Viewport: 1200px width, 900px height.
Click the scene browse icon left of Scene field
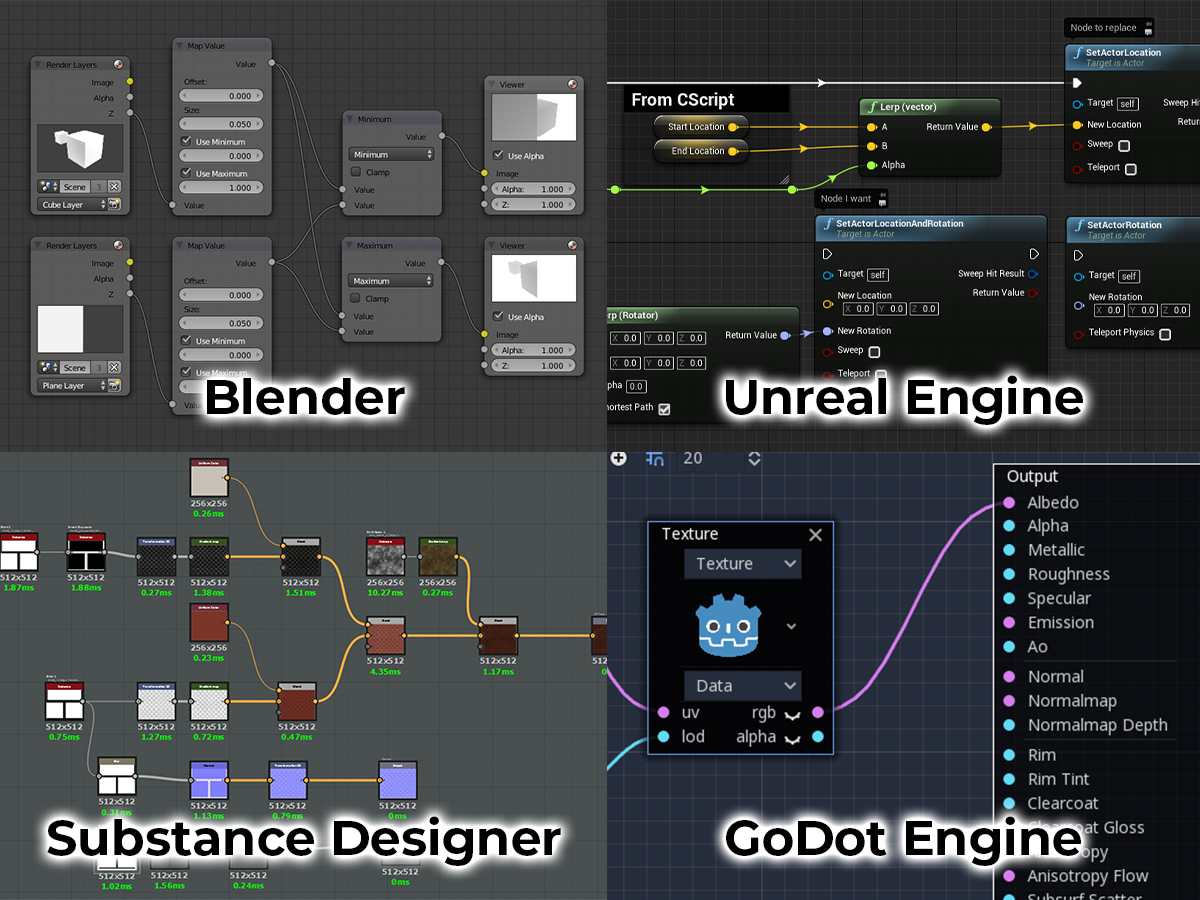(45, 186)
